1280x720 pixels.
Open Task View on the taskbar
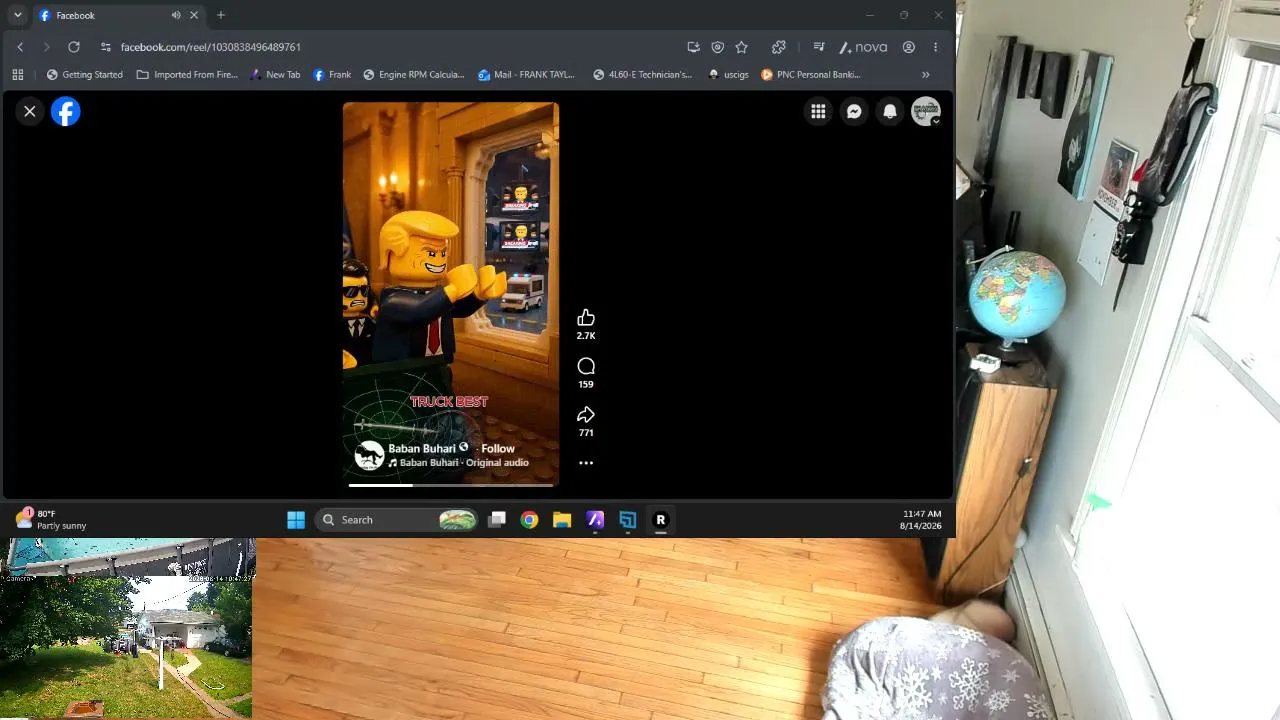497,520
